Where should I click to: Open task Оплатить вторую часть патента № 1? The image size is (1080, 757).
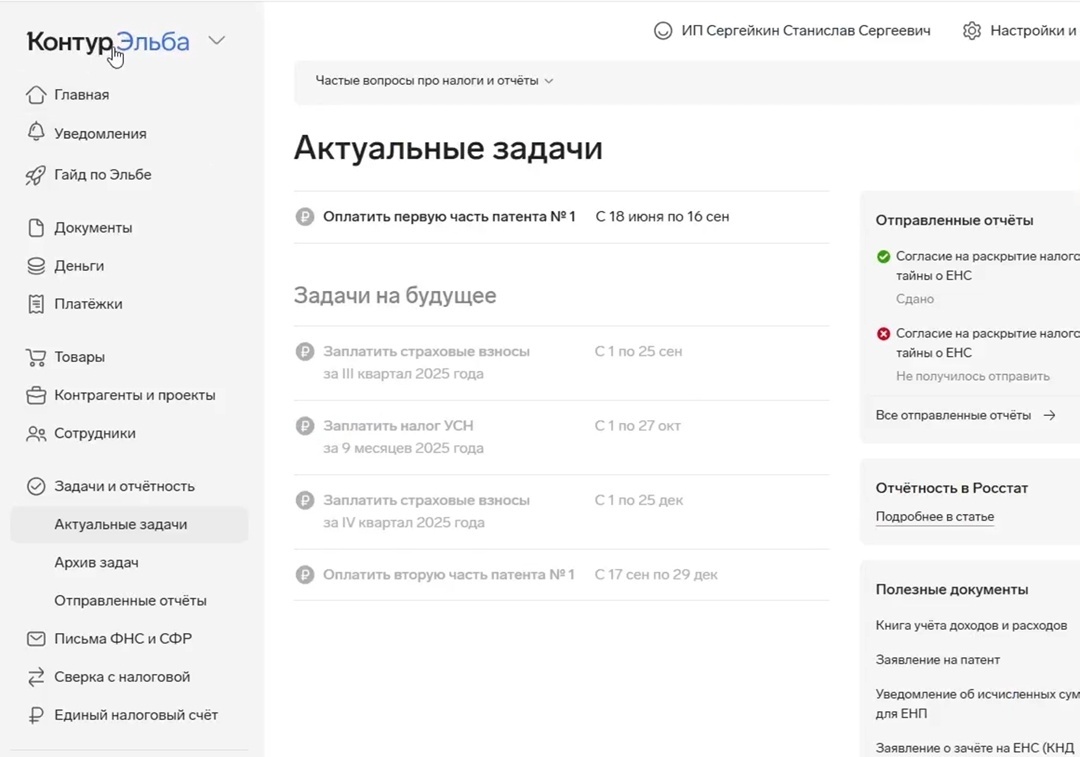tap(448, 574)
